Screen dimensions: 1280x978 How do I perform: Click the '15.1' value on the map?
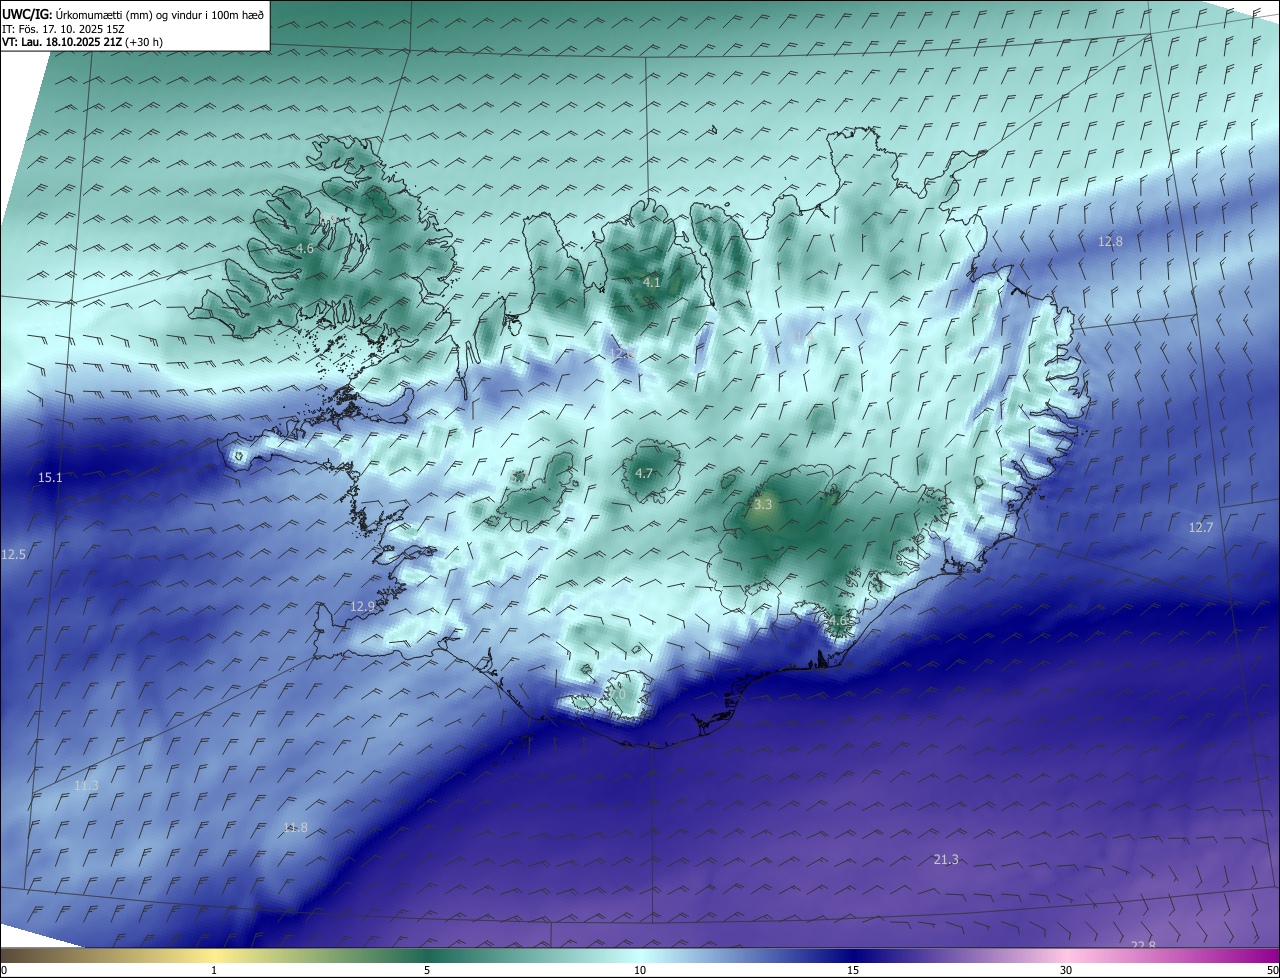(x=50, y=478)
